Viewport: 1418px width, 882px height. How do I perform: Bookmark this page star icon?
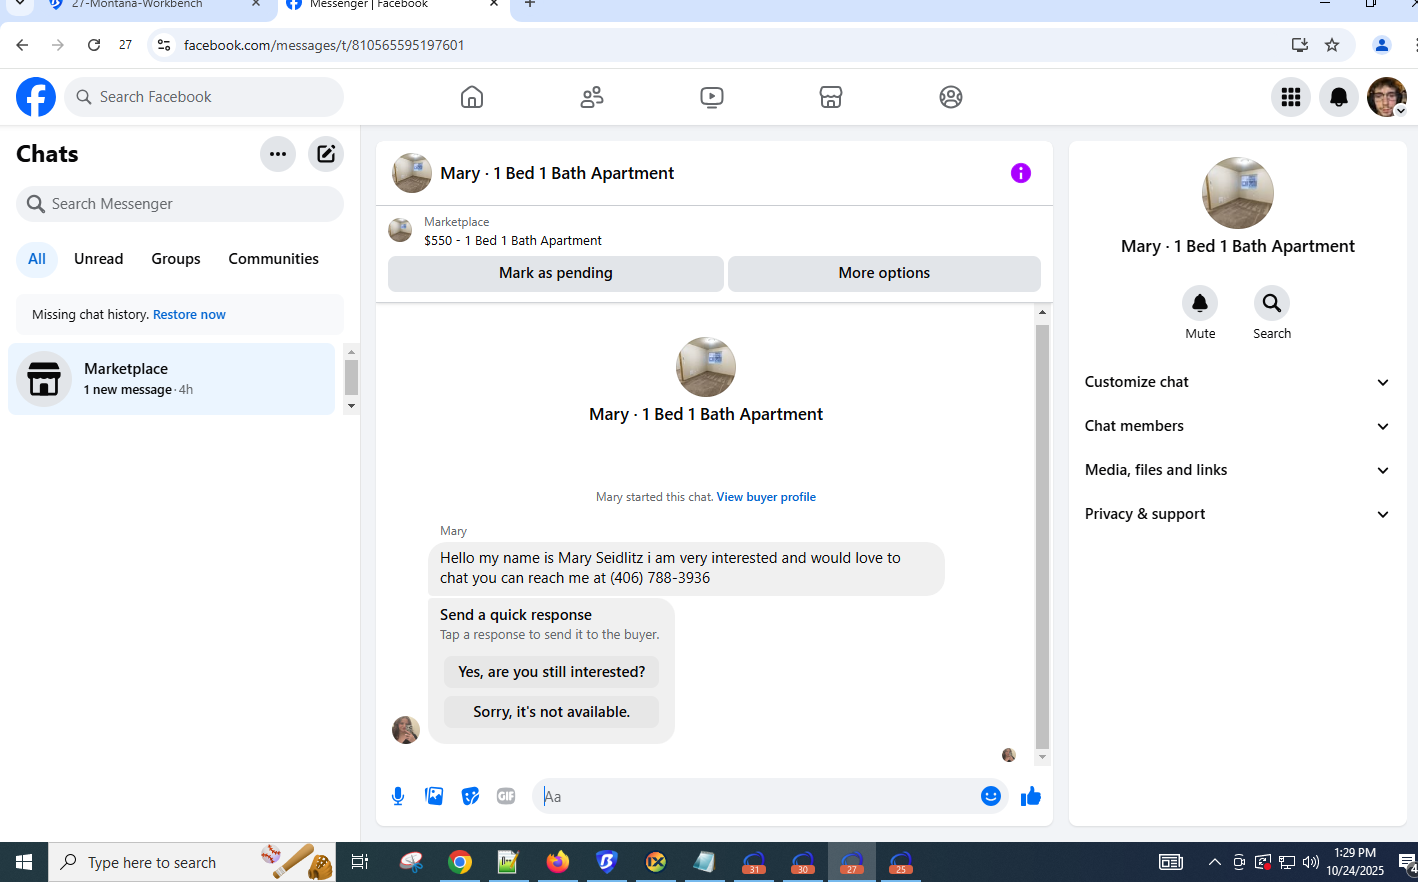(x=1332, y=45)
